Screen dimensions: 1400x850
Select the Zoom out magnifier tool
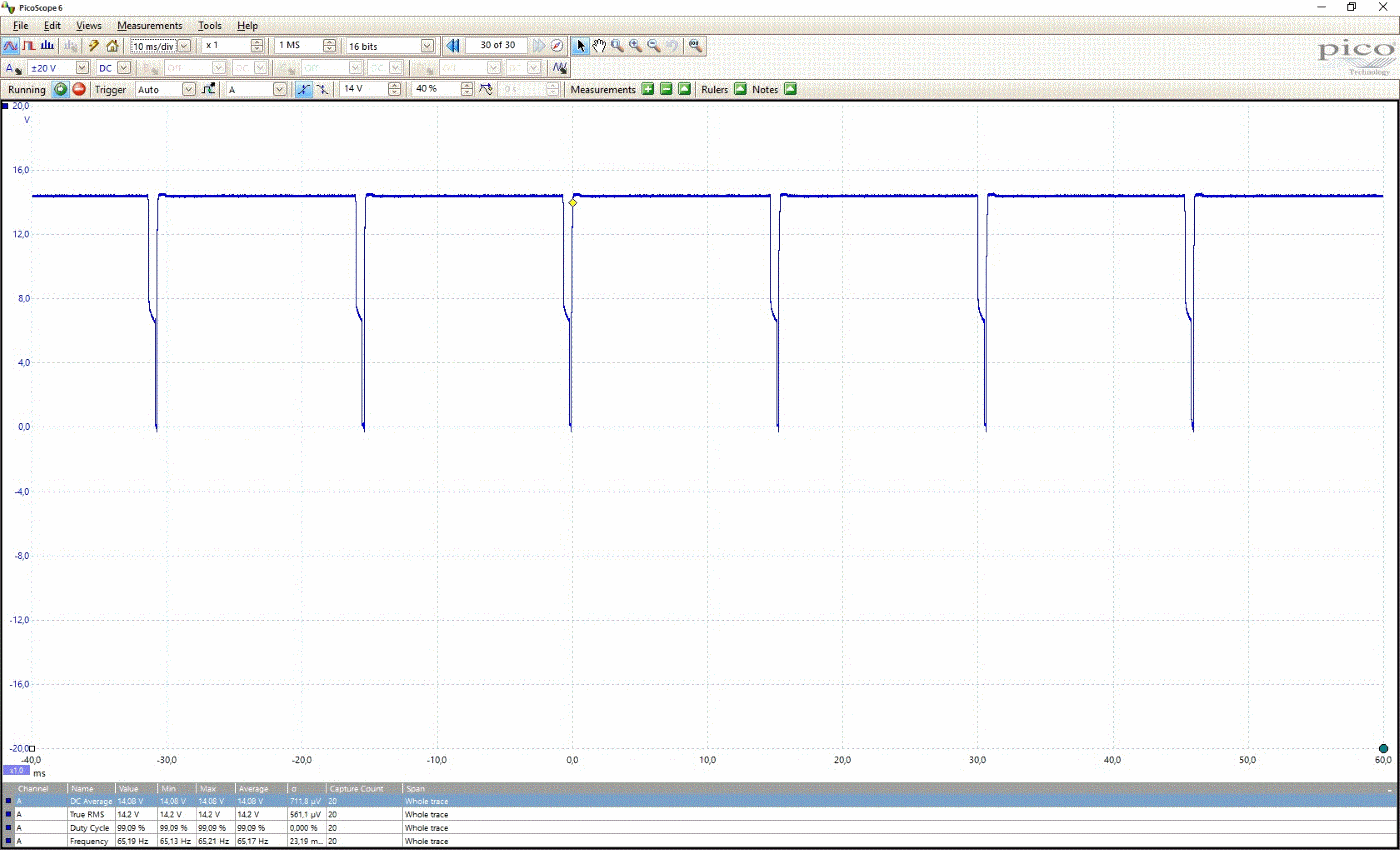click(x=653, y=45)
